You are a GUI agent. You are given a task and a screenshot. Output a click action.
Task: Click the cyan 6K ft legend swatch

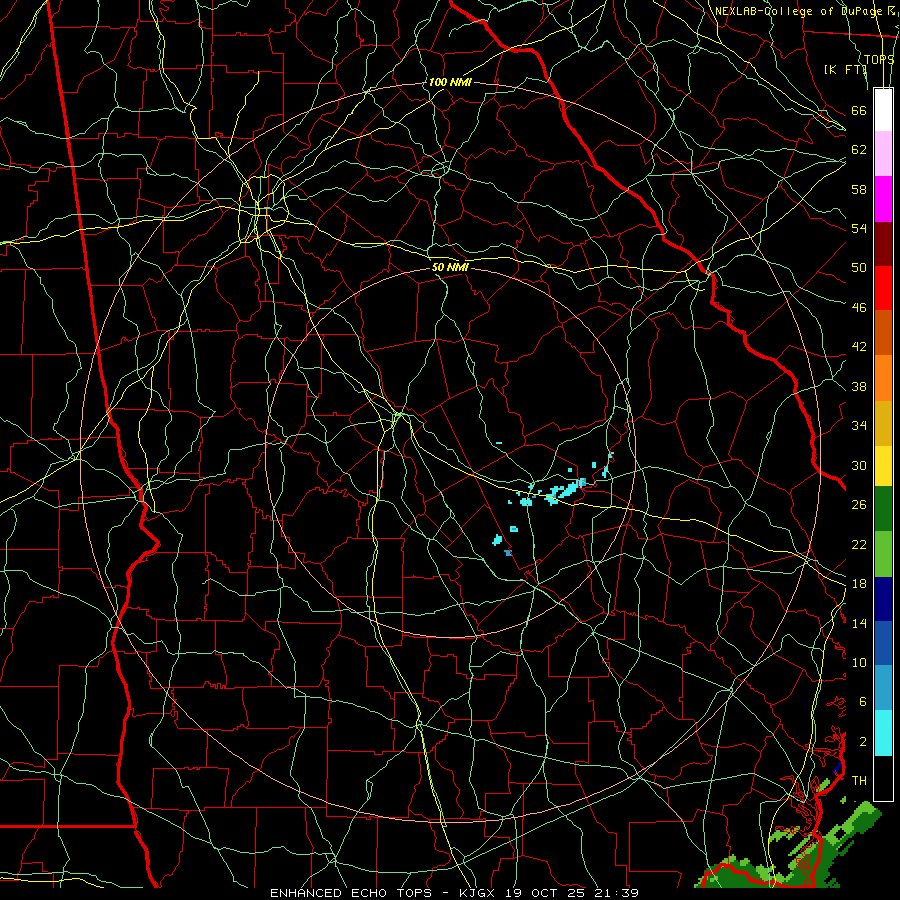point(883,733)
